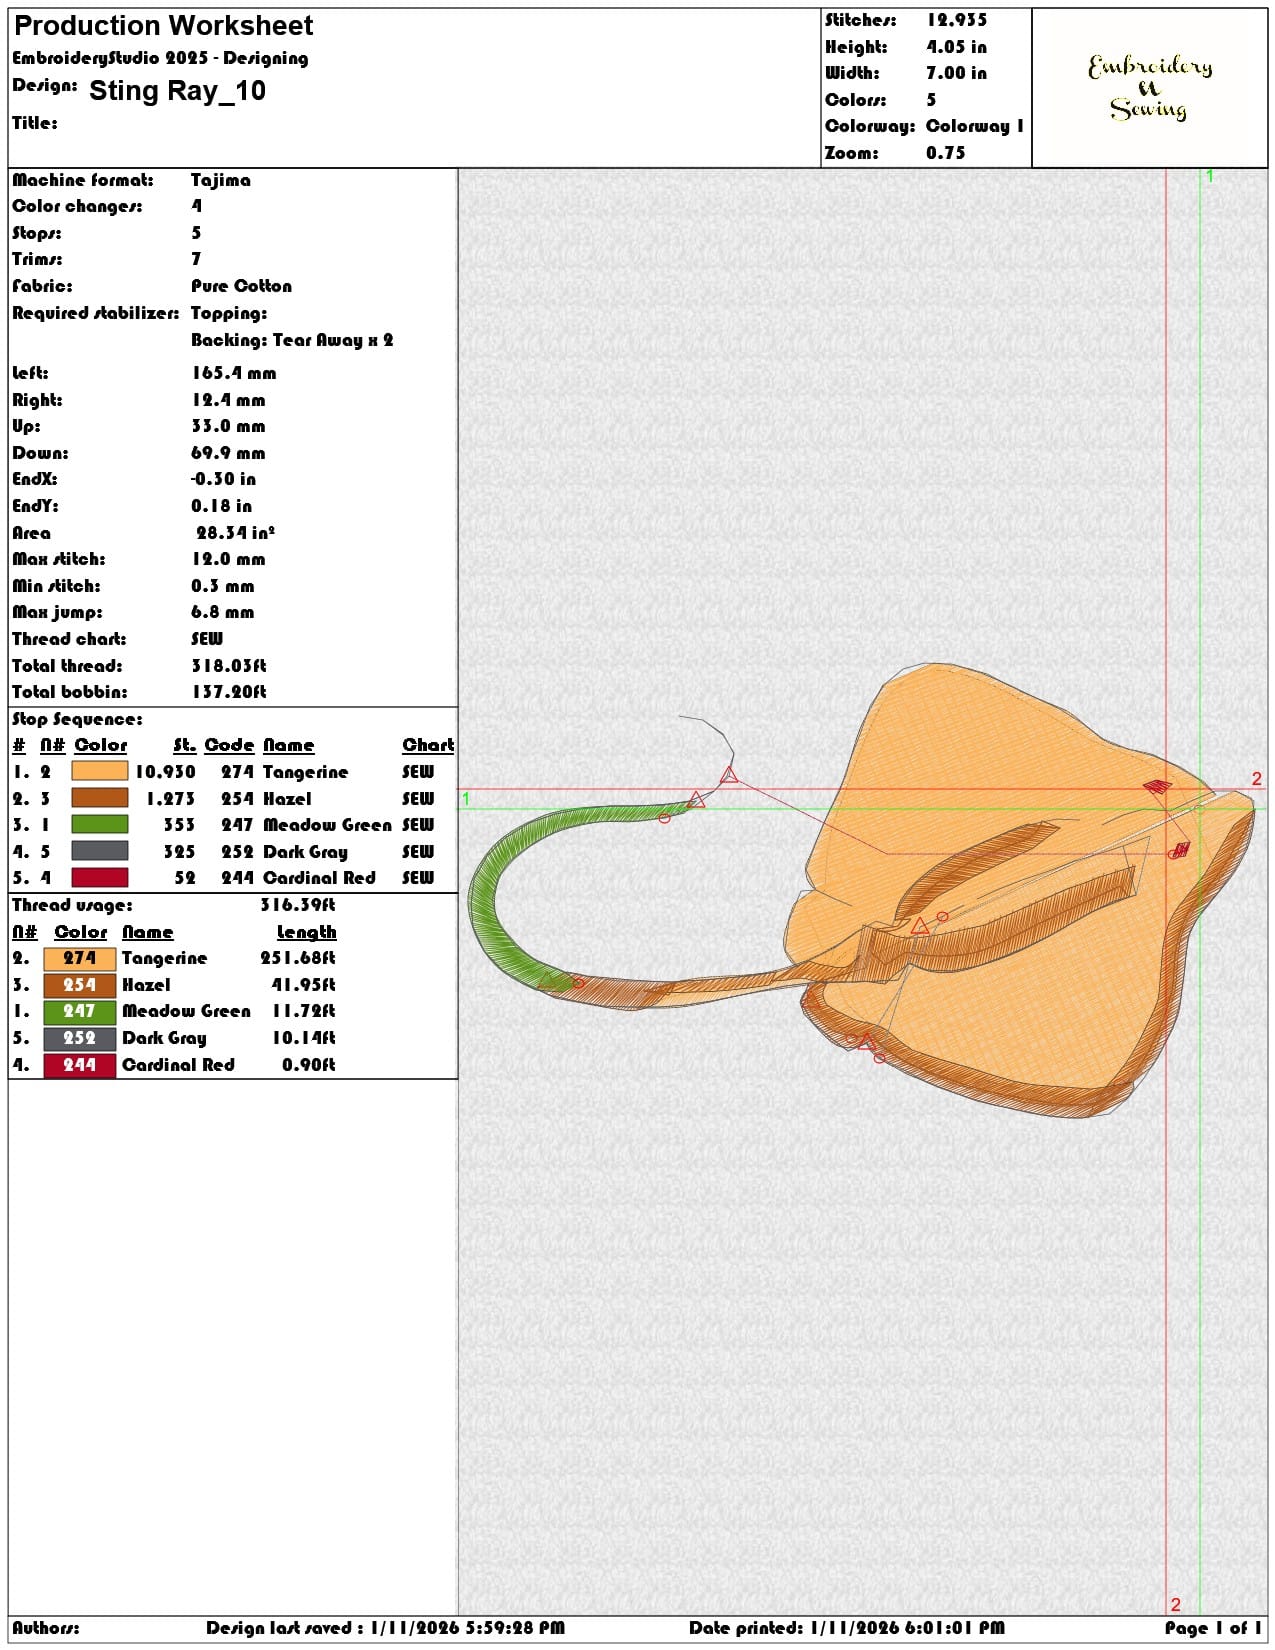The image size is (1275, 1650).
Task: Click the Machine format value 'Tajima'
Action: pos(221,180)
